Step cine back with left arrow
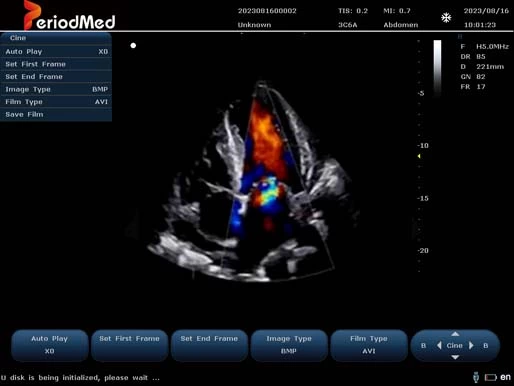 (x=439, y=346)
